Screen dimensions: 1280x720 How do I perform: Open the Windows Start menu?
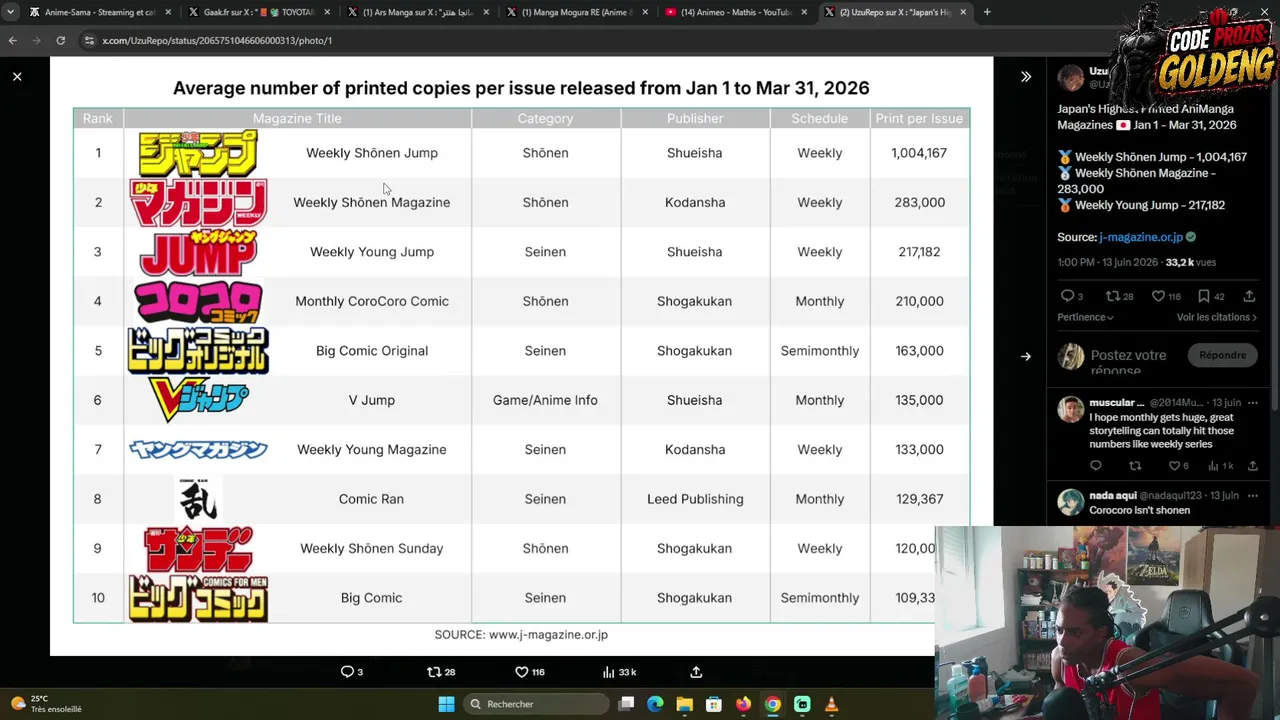447,704
